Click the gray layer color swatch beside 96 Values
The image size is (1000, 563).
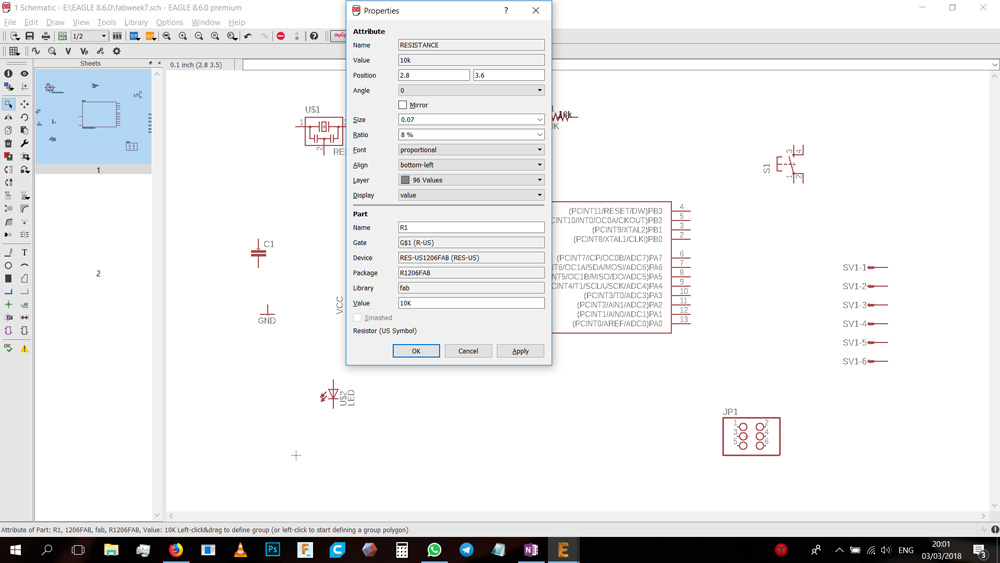pos(405,180)
